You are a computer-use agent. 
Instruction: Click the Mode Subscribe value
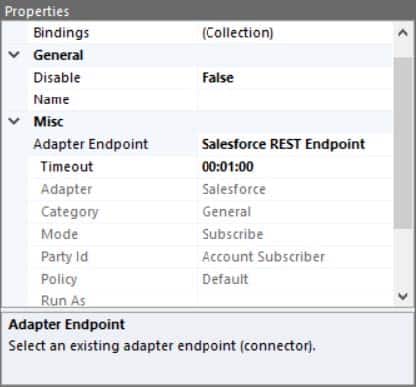(233, 234)
